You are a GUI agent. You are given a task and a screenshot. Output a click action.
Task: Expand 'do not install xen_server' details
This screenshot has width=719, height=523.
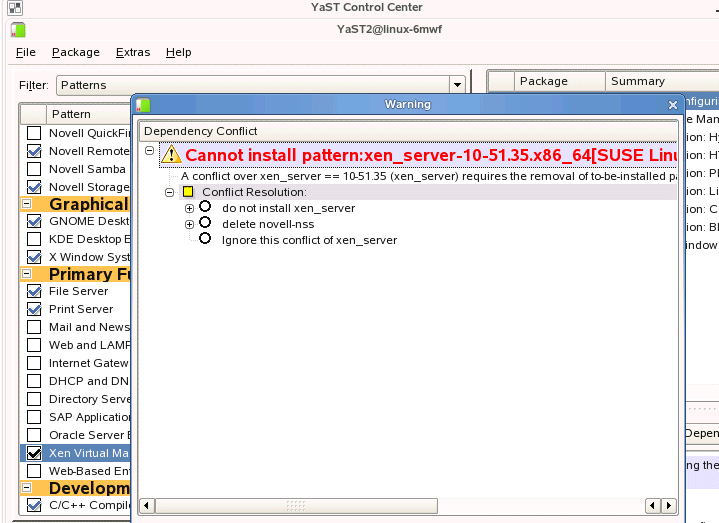tap(189, 209)
